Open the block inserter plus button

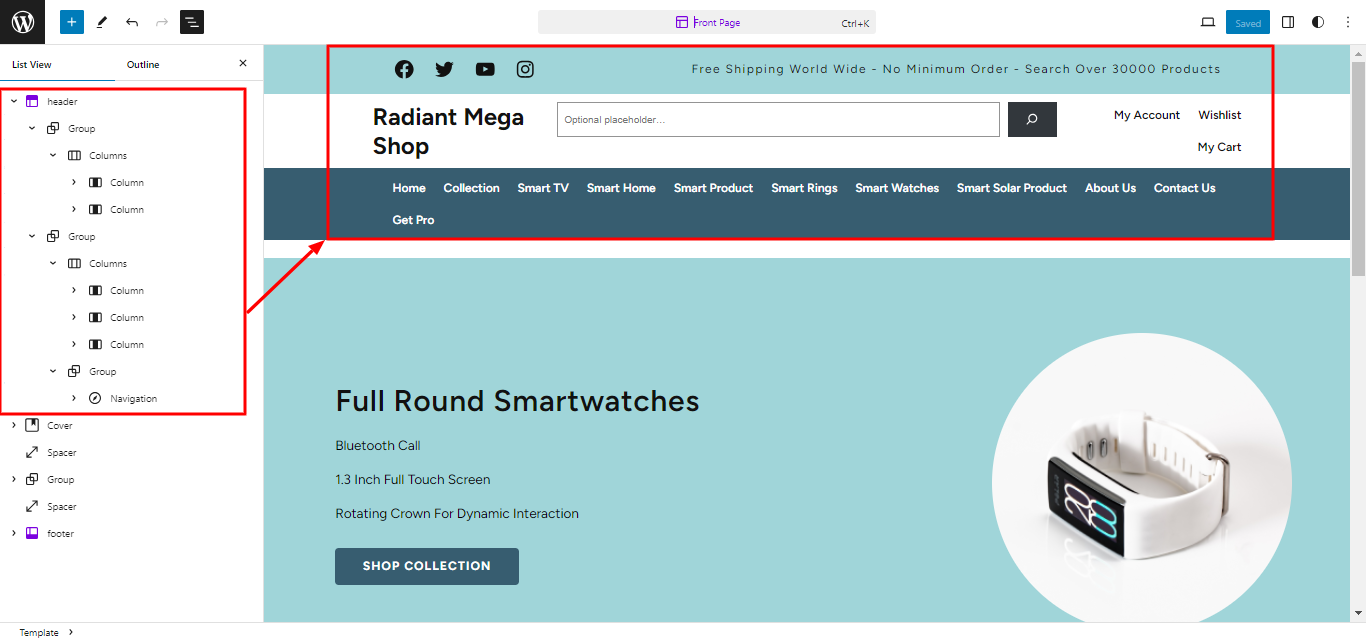pos(71,22)
